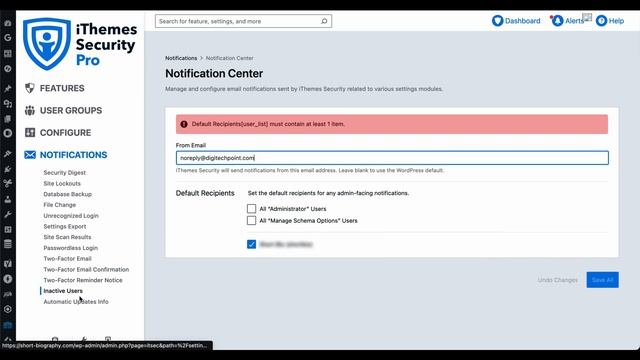Open the Posts pin icon in admin sidebar
Image resolution: width=640 pixels, height=360 pixels.
coord(8,88)
